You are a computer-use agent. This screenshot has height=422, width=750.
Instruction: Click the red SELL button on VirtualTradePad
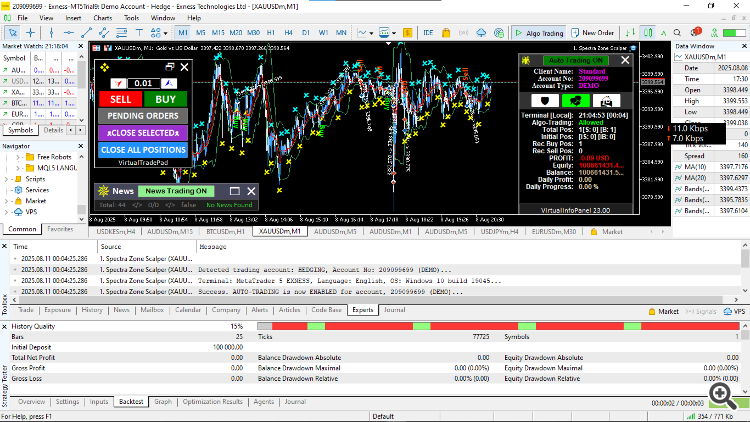click(121, 99)
